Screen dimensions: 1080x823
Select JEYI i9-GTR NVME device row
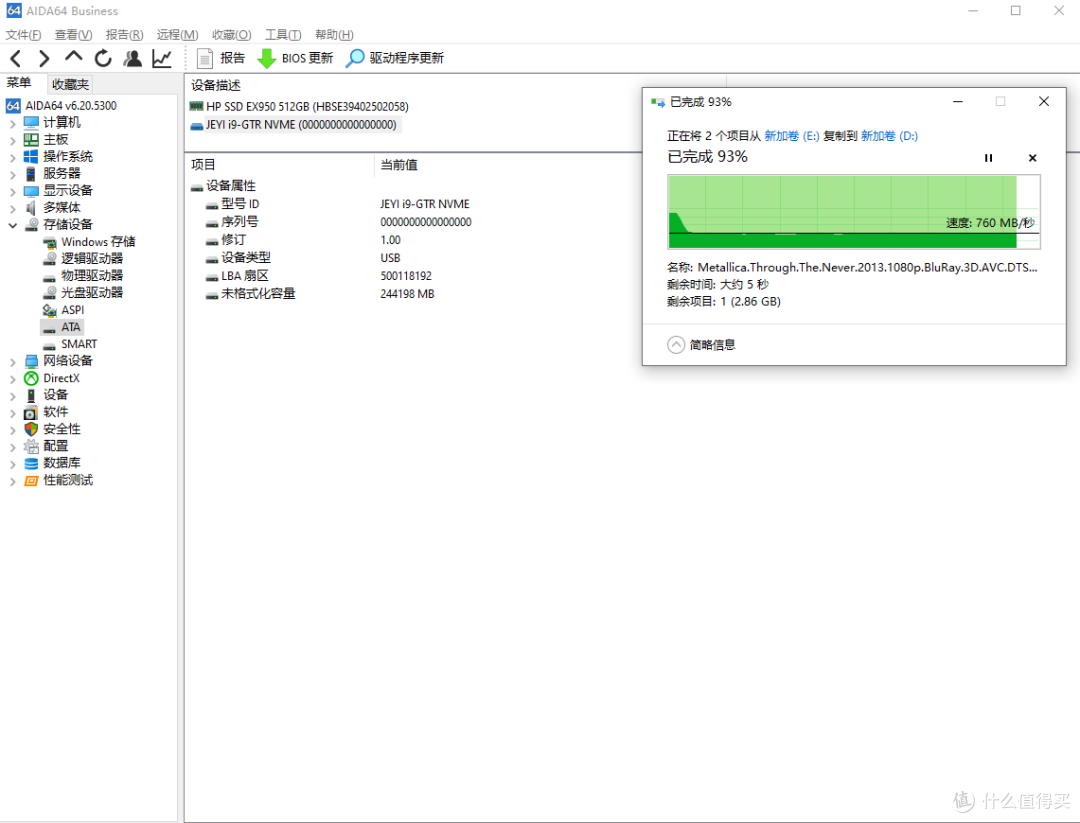click(293, 125)
